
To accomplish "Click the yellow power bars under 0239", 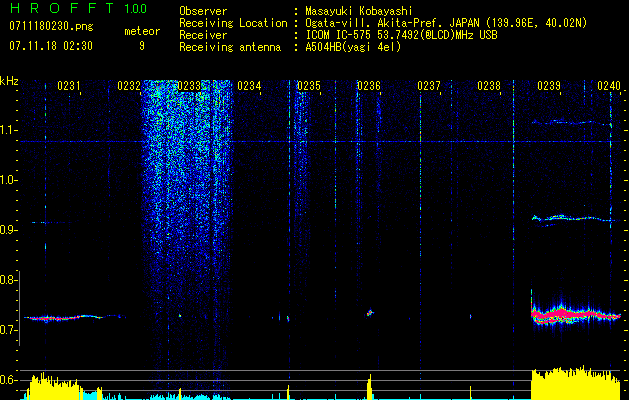I will pos(575,383).
